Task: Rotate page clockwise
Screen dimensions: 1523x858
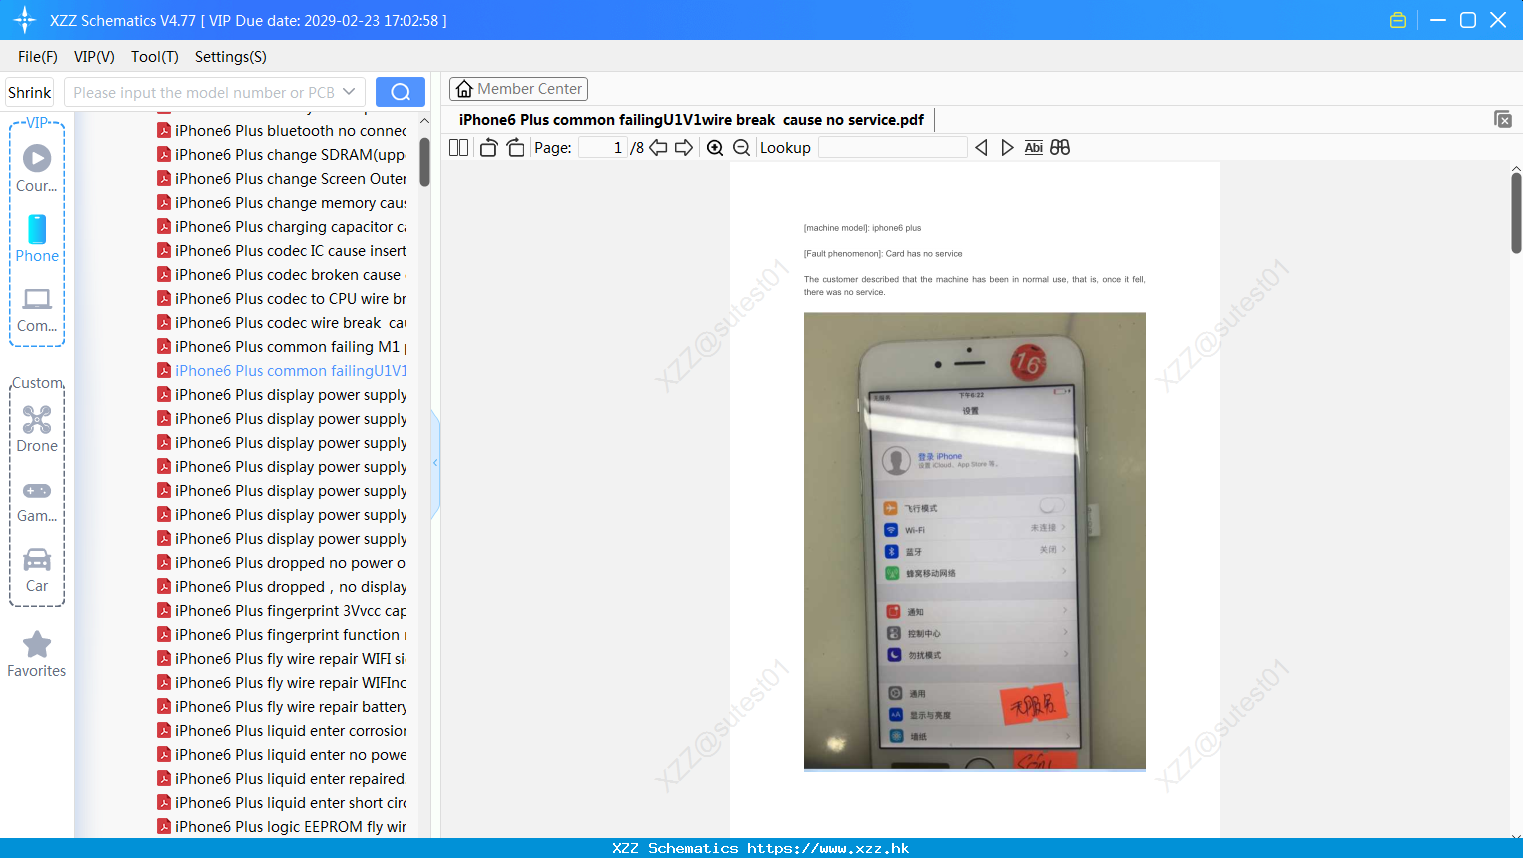Action: [515, 148]
